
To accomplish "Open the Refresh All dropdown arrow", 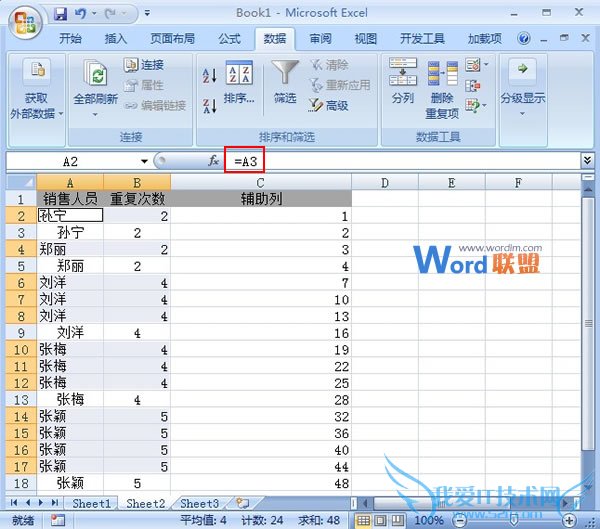I will click(95, 114).
